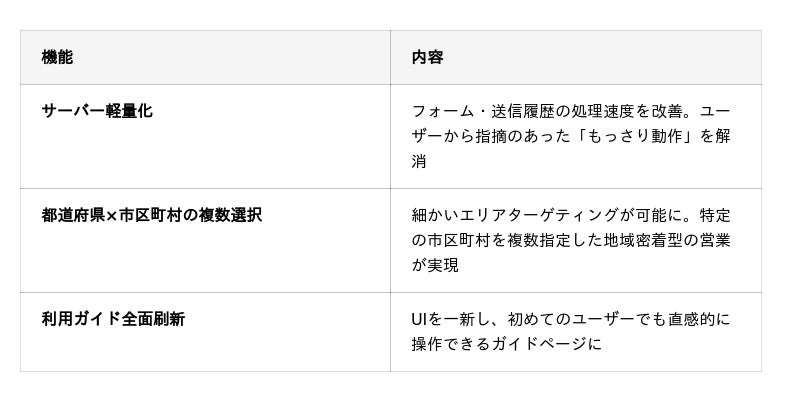Screen dimensions: 800x402
Task: Select the サーバー軽量化 cell
Action: (97, 111)
